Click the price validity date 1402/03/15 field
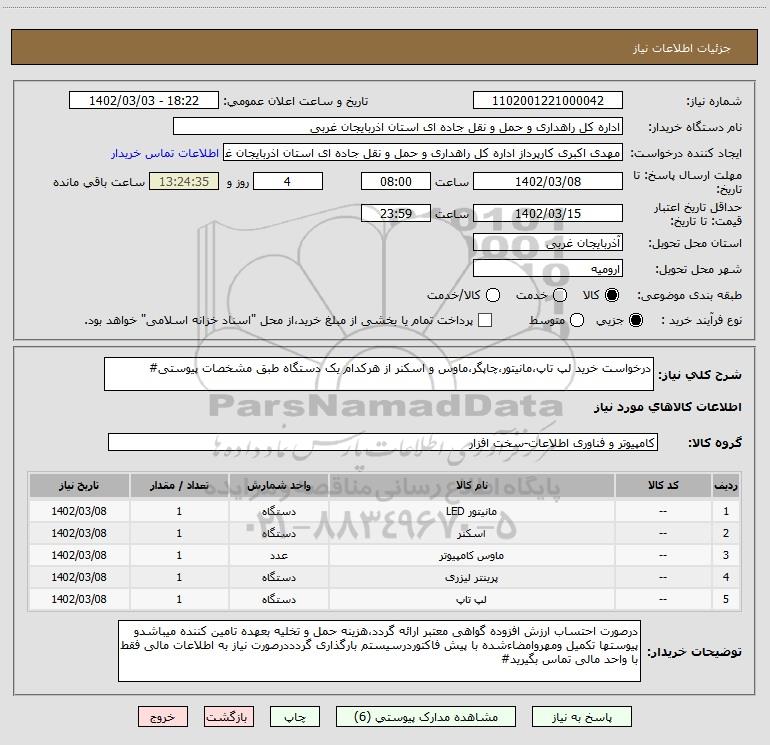 (x=548, y=214)
